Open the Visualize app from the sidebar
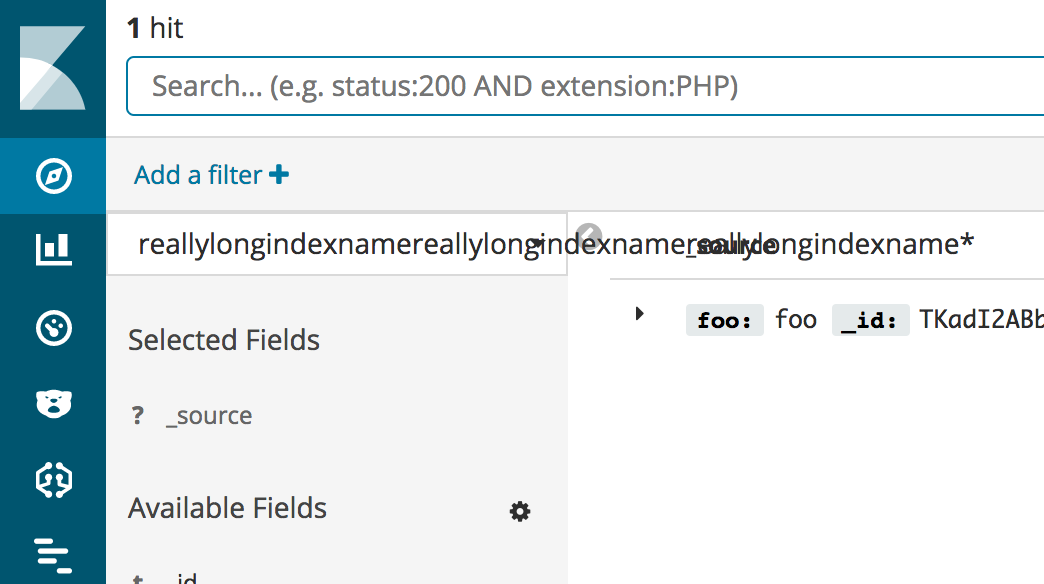 (x=54, y=251)
